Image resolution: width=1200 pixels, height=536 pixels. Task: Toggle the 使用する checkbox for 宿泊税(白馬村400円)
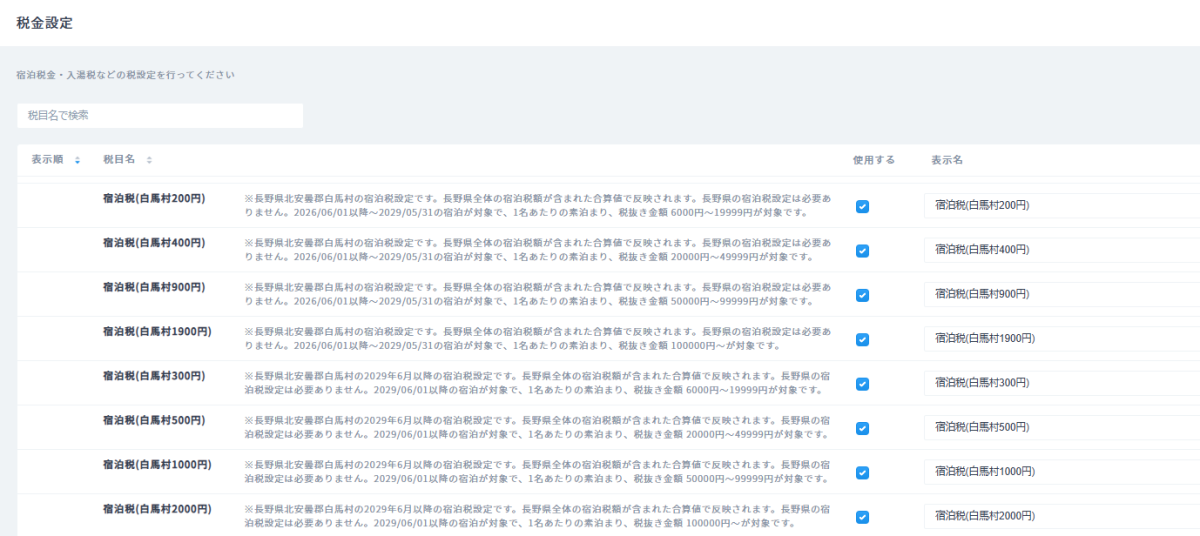click(x=862, y=251)
